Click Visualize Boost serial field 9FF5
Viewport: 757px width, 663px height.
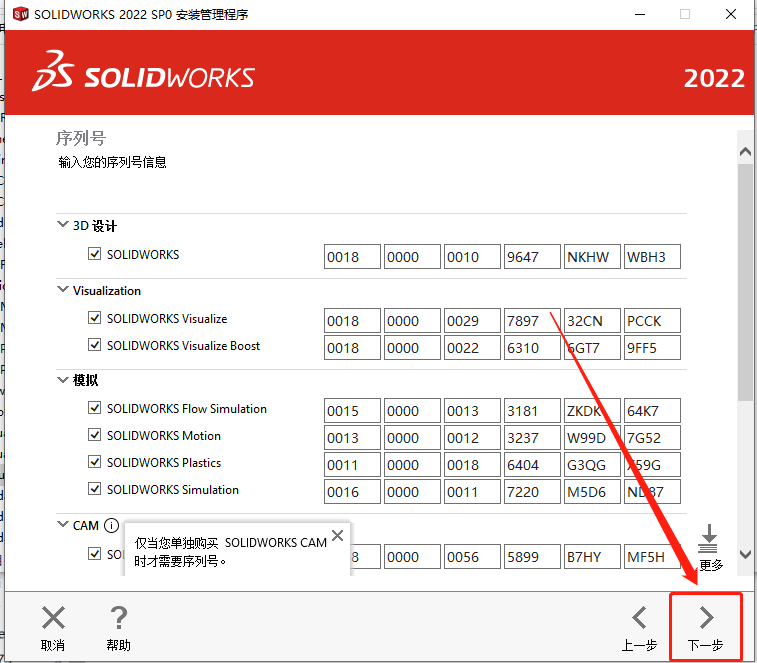(x=652, y=348)
